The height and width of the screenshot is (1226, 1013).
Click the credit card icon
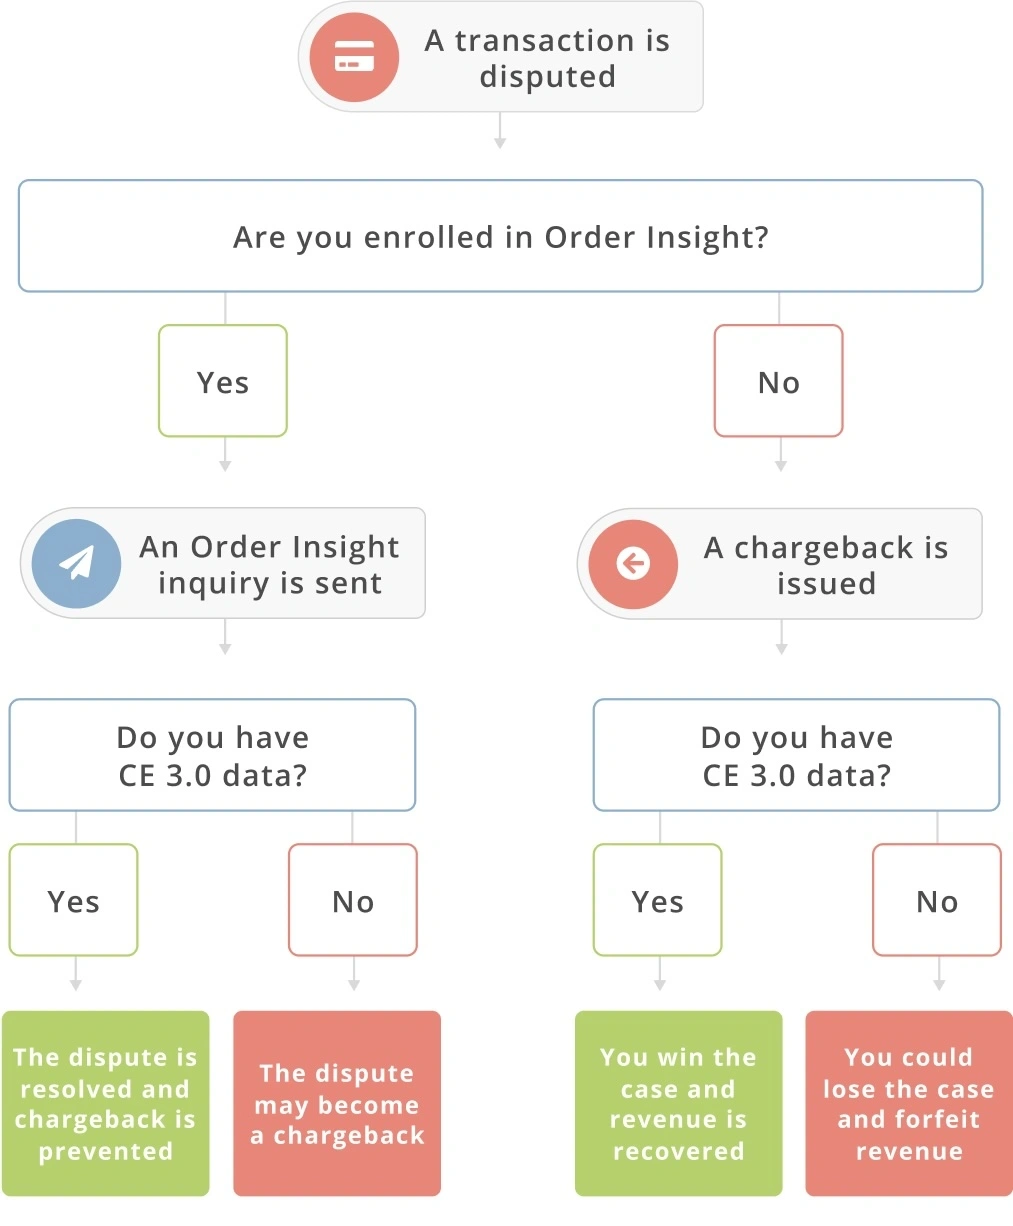coord(354,57)
